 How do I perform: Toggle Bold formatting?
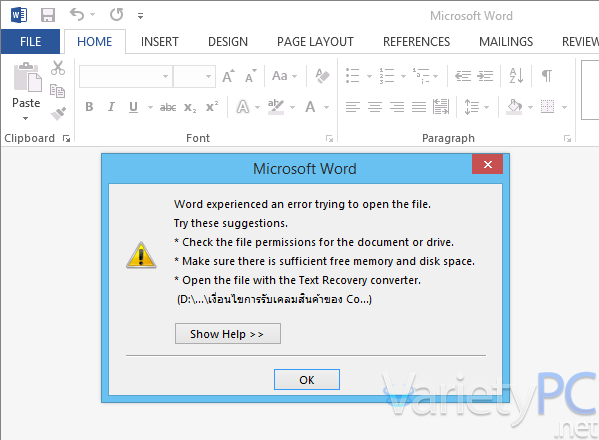coord(89,107)
